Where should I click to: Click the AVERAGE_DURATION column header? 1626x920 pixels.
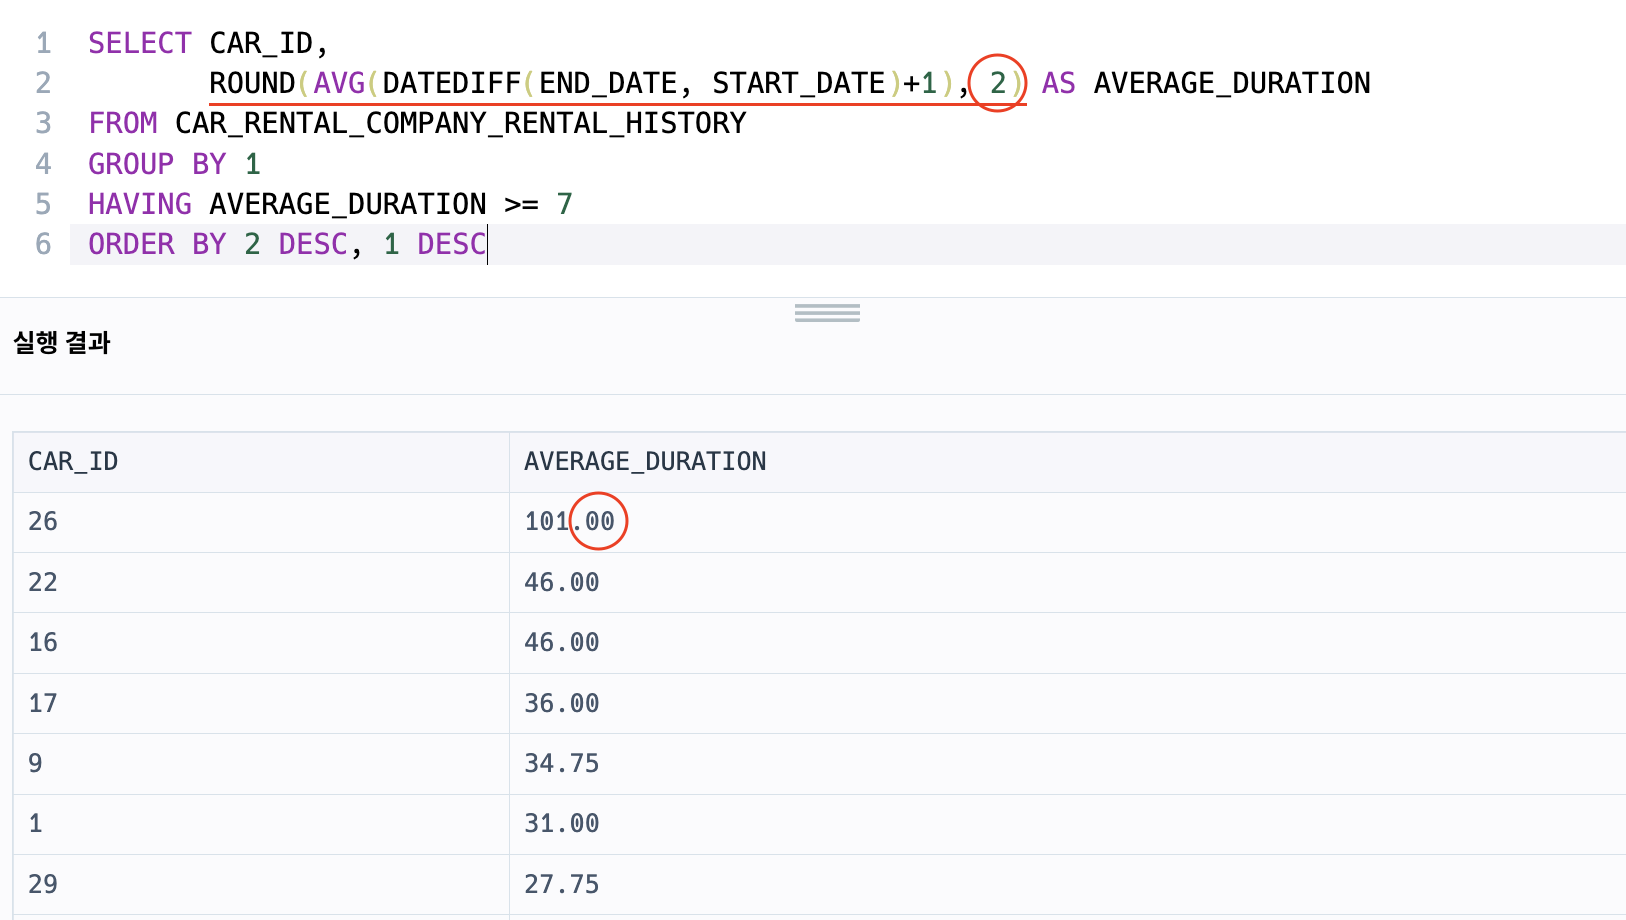pyautogui.click(x=645, y=461)
